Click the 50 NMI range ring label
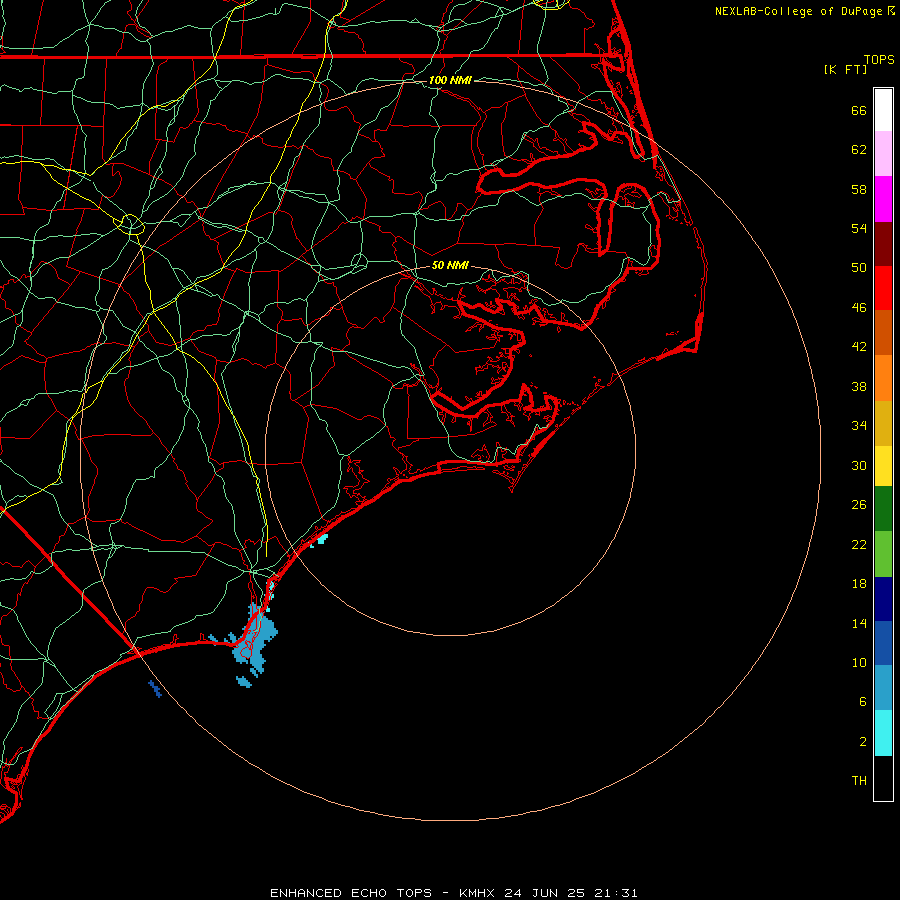The height and width of the screenshot is (900, 900). point(450,265)
